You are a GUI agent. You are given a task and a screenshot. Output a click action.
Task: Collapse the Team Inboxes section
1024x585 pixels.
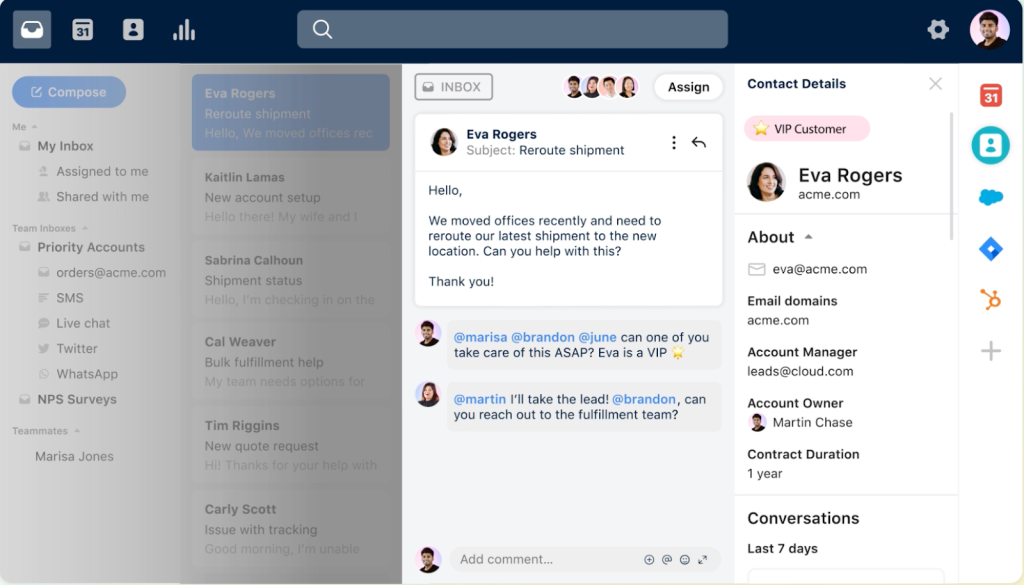pos(84,229)
